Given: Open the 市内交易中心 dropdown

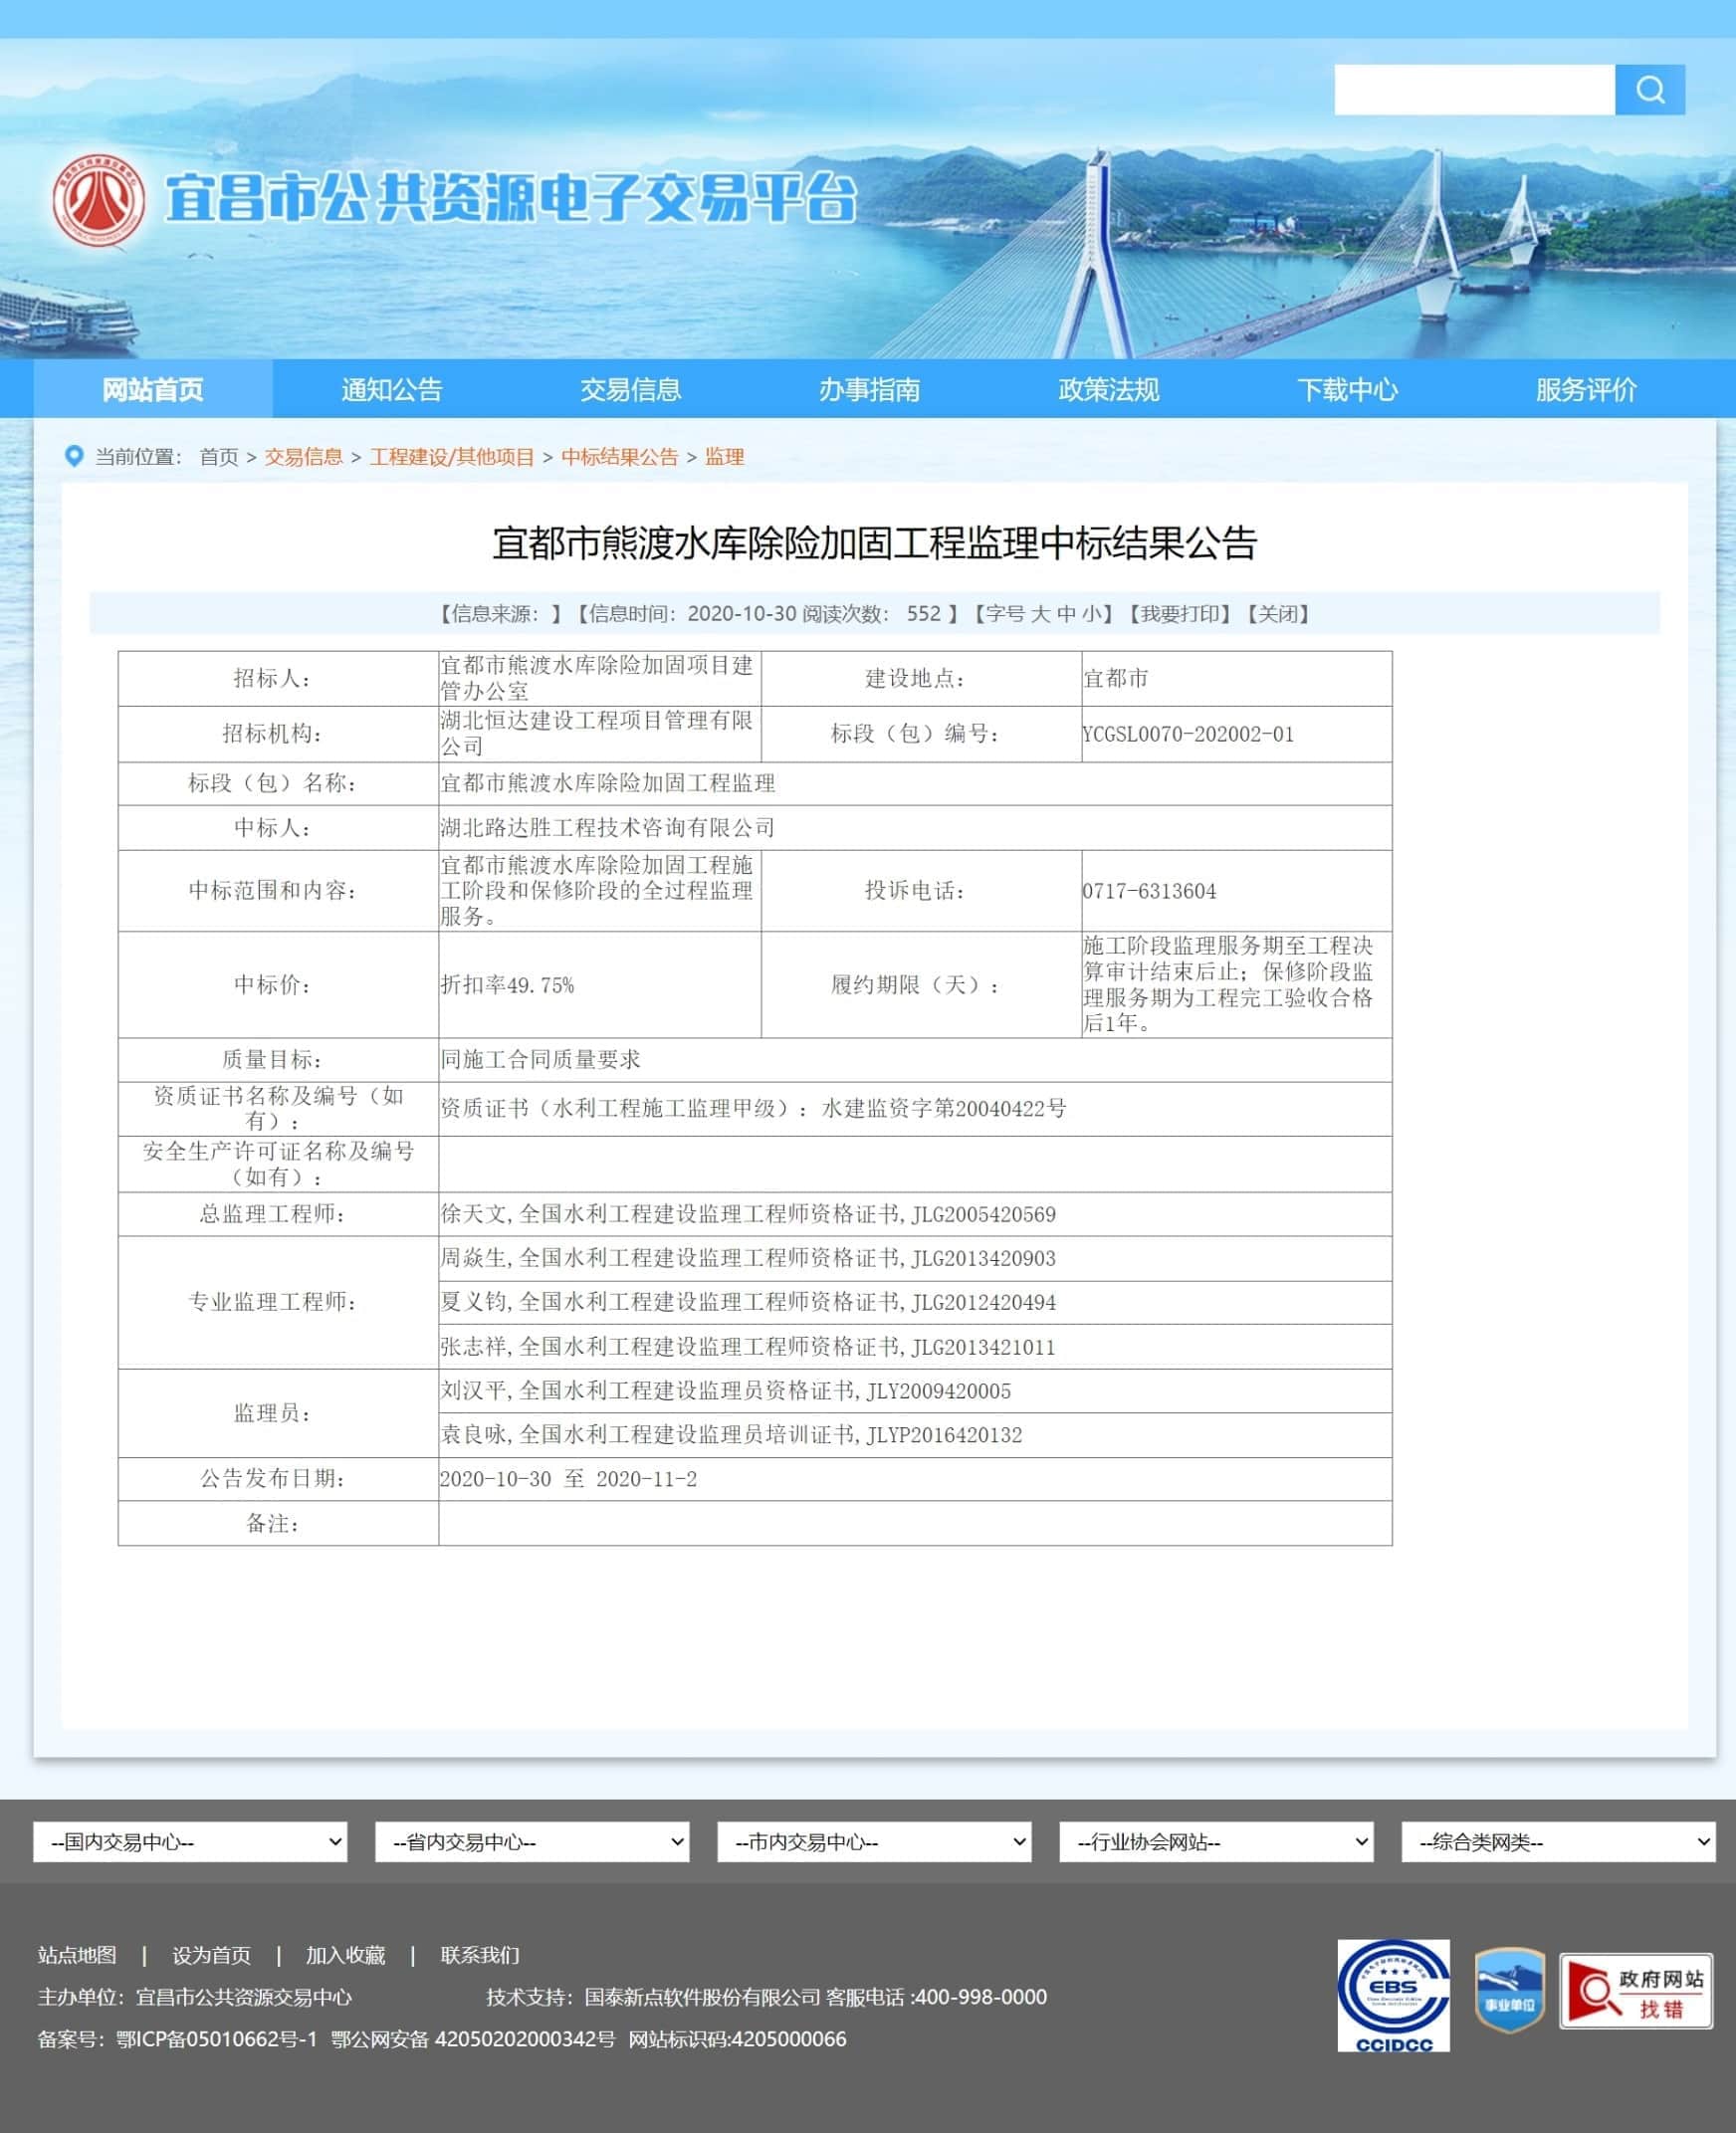Looking at the screenshot, I should tap(874, 1842).
